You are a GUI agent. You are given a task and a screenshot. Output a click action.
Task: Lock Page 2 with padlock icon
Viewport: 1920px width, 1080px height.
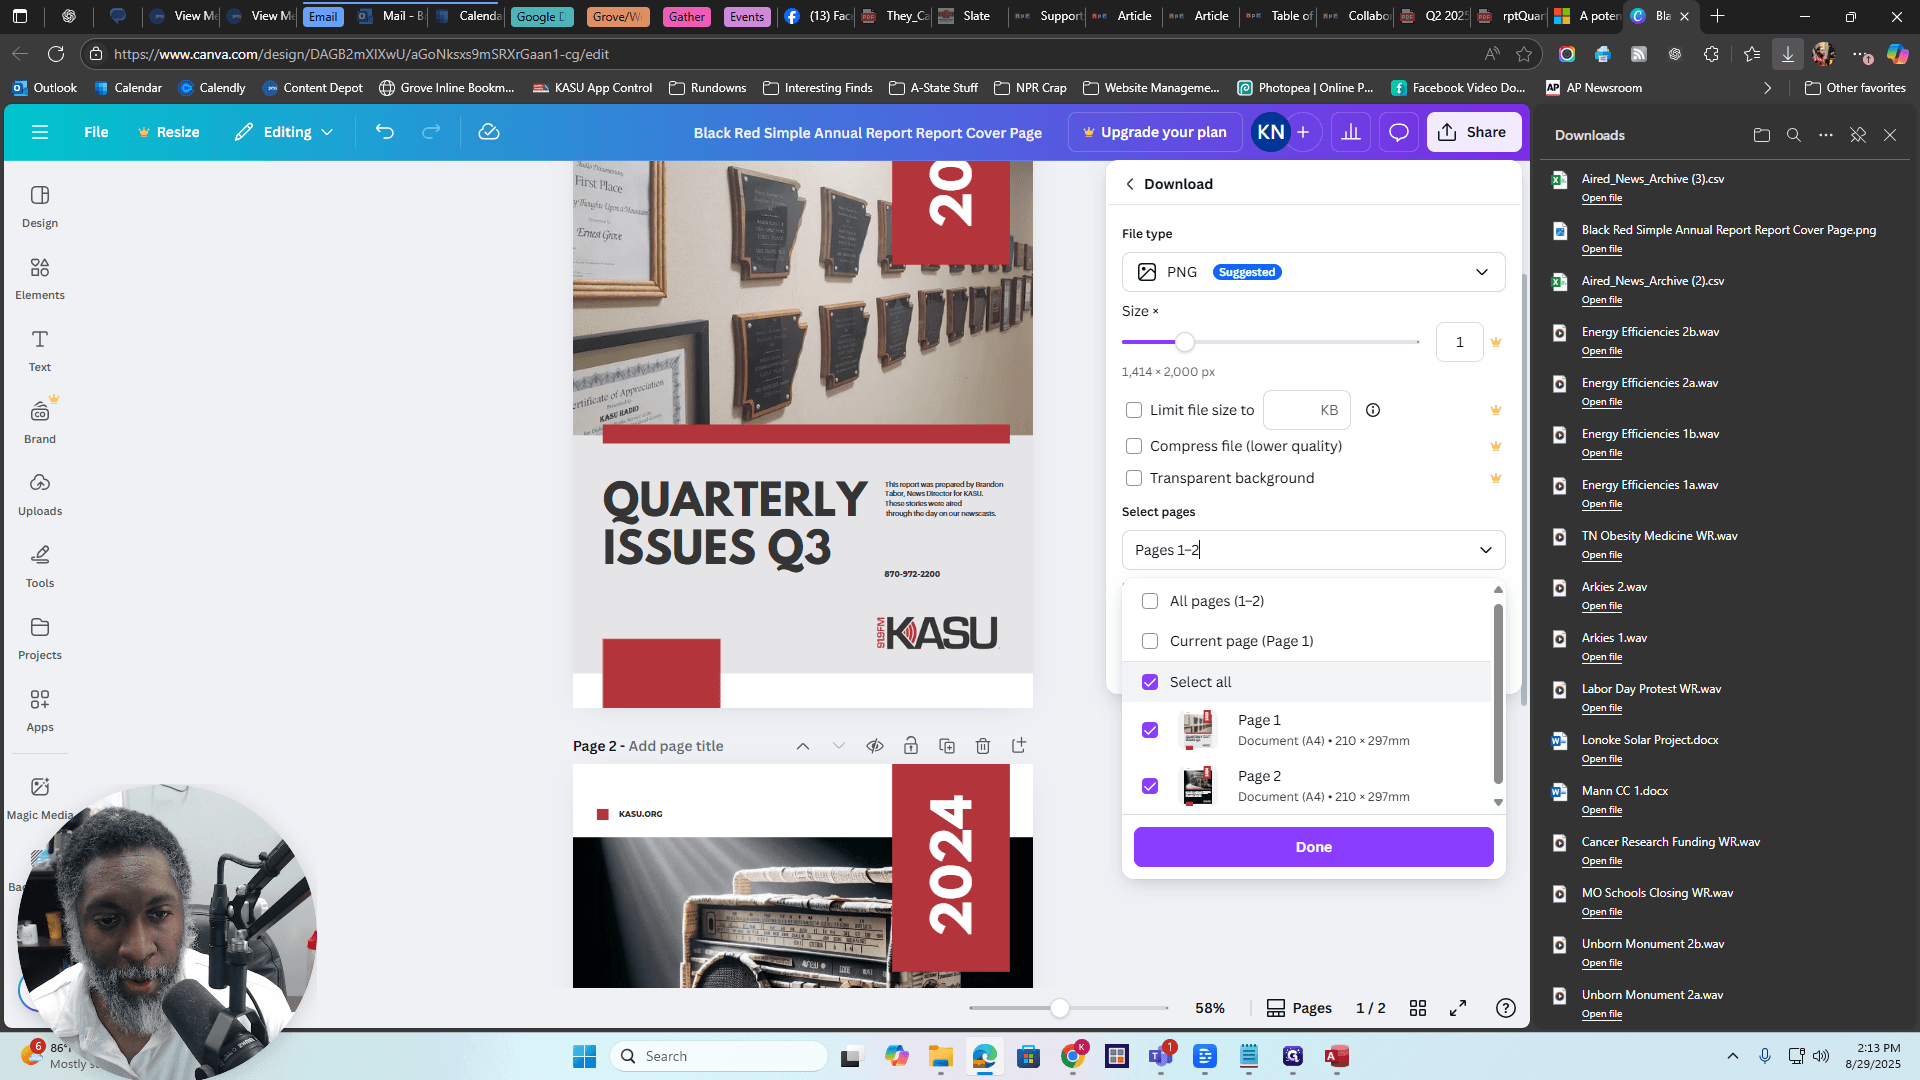[911, 746]
